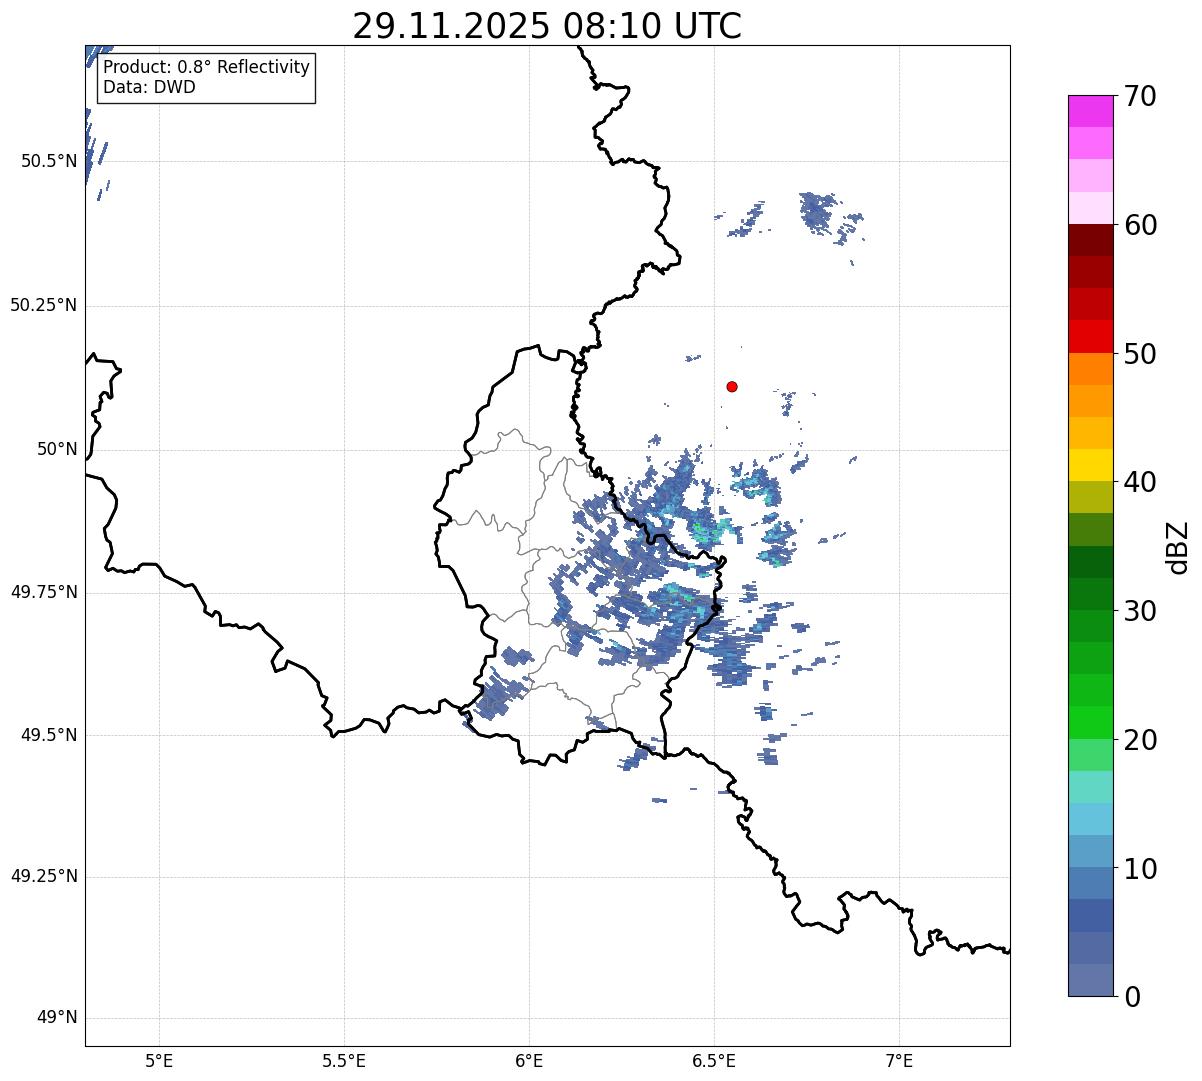
Task: Click the 6.5°E longitude label
Action: (714, 1060)
